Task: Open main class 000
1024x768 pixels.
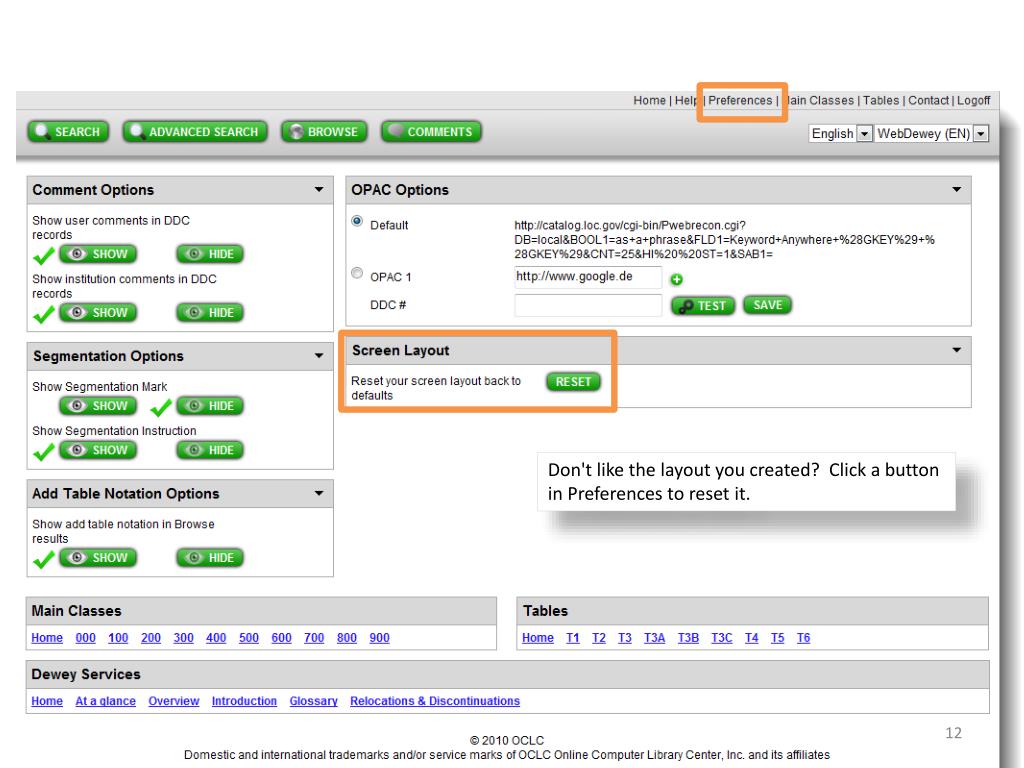Action: (86, 637)
